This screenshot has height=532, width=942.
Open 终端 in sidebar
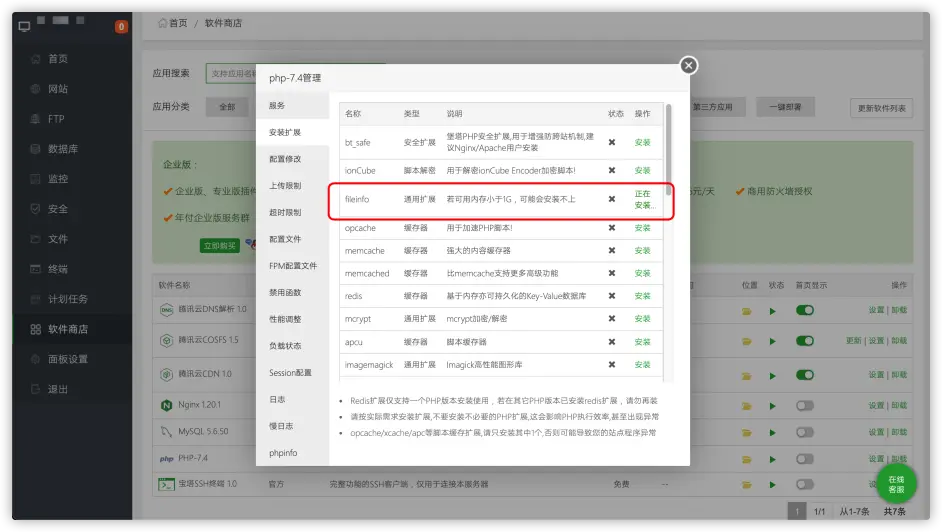click(58, 269)
